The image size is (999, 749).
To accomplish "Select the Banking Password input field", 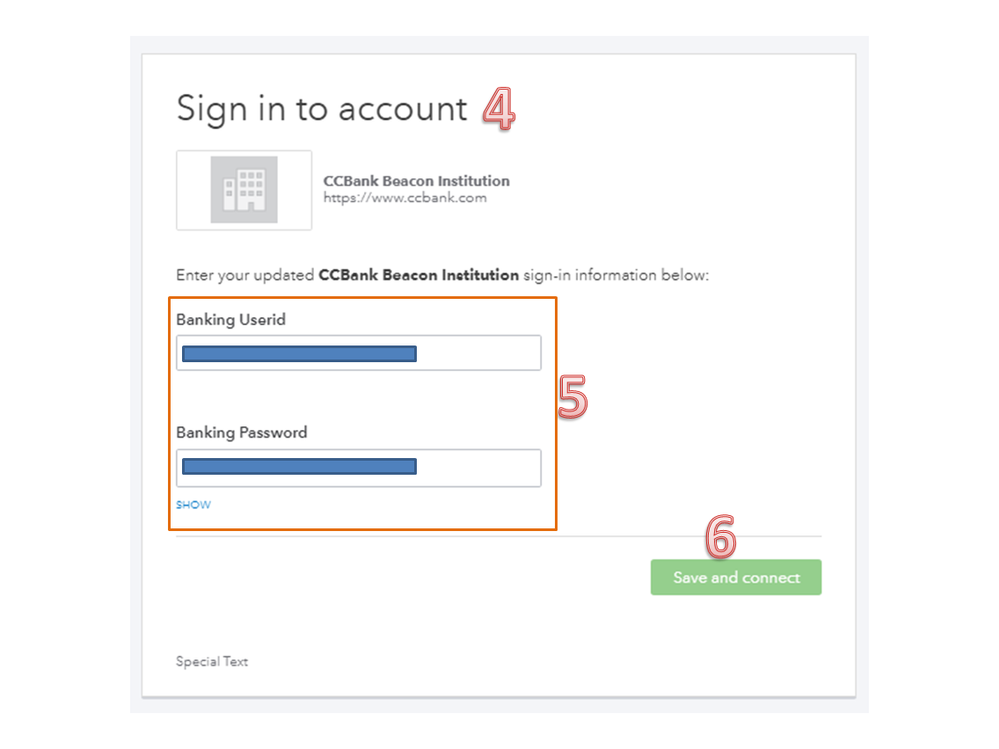I will click(358, 467).
